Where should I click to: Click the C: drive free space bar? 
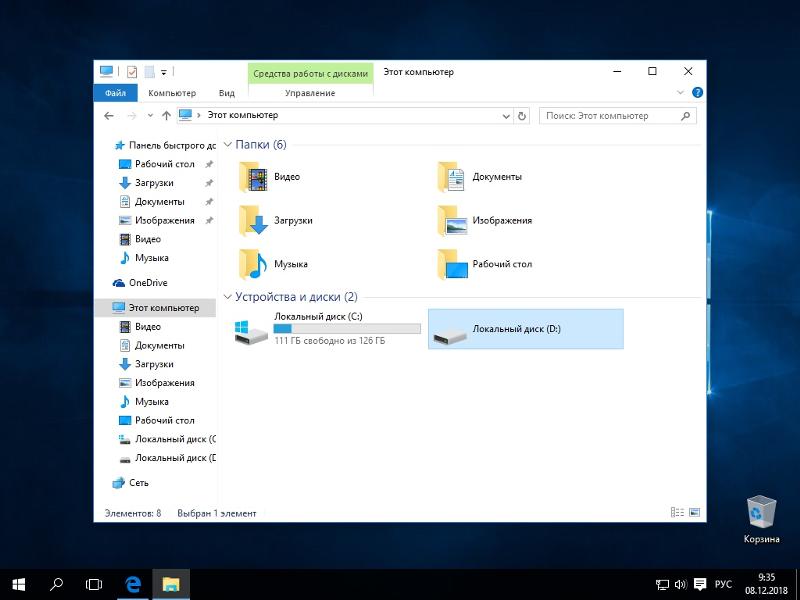point(347,329)
